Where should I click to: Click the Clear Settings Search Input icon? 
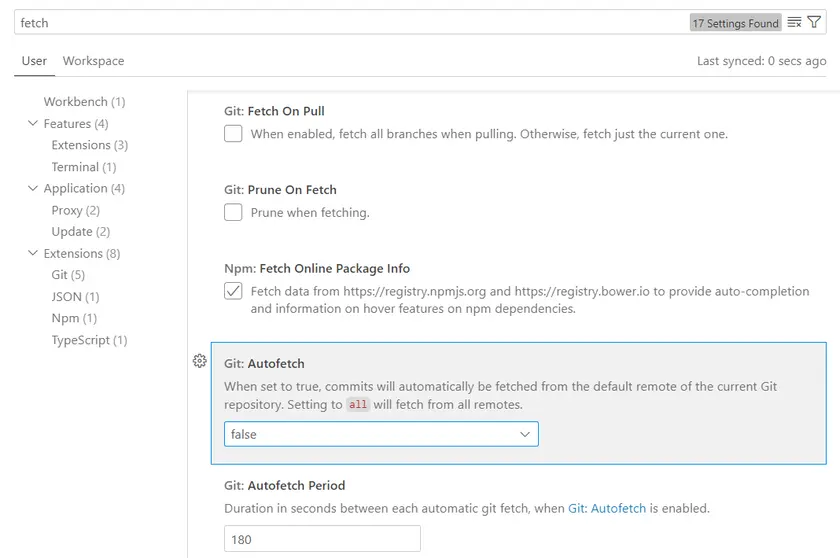pyautogui.click(x=794, y=22)
